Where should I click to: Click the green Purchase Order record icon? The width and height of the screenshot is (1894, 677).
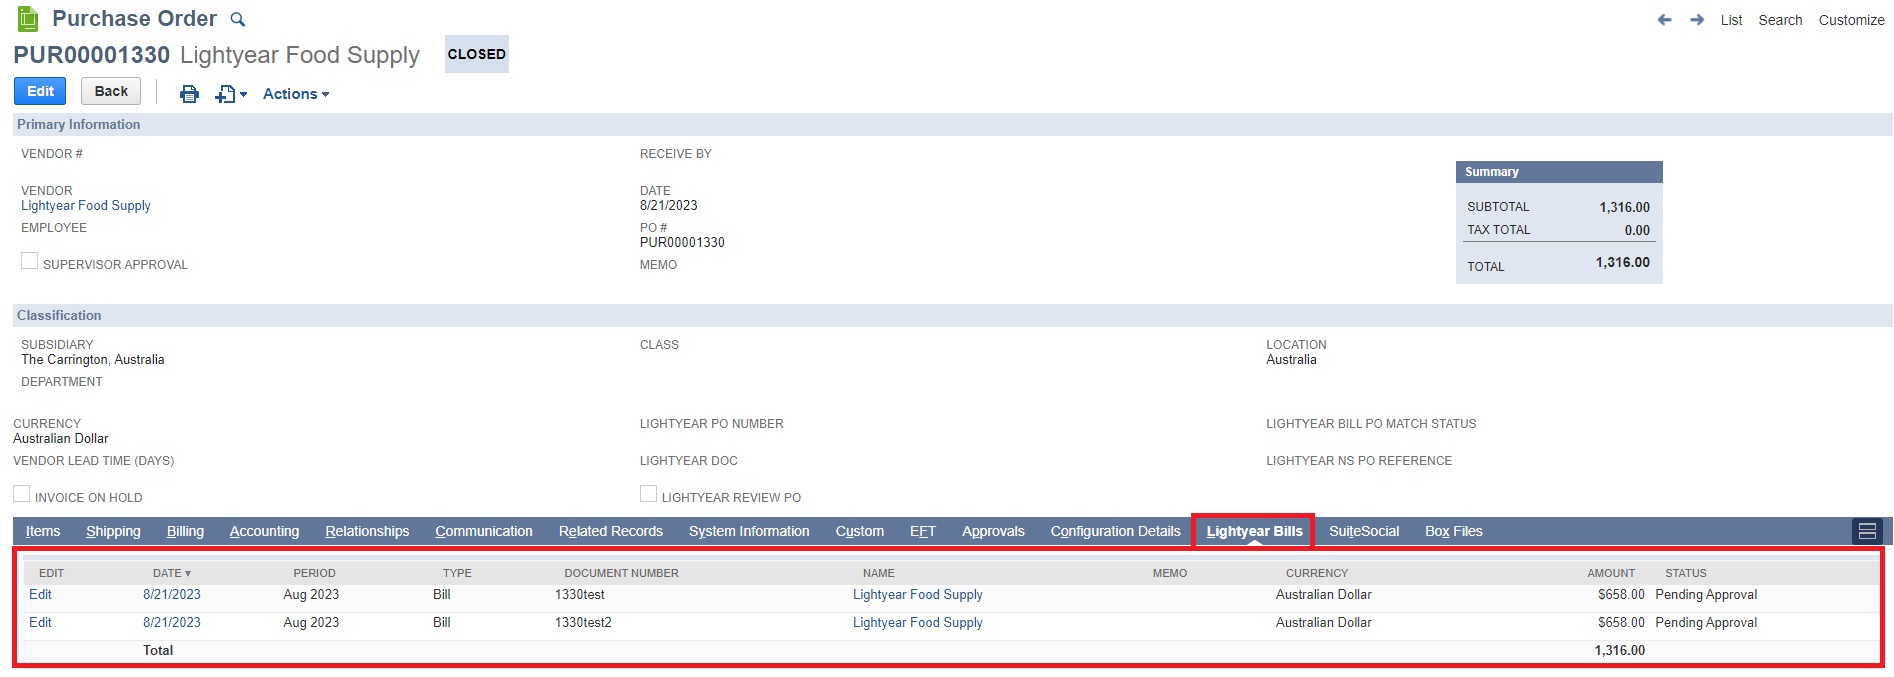[28, 18]
